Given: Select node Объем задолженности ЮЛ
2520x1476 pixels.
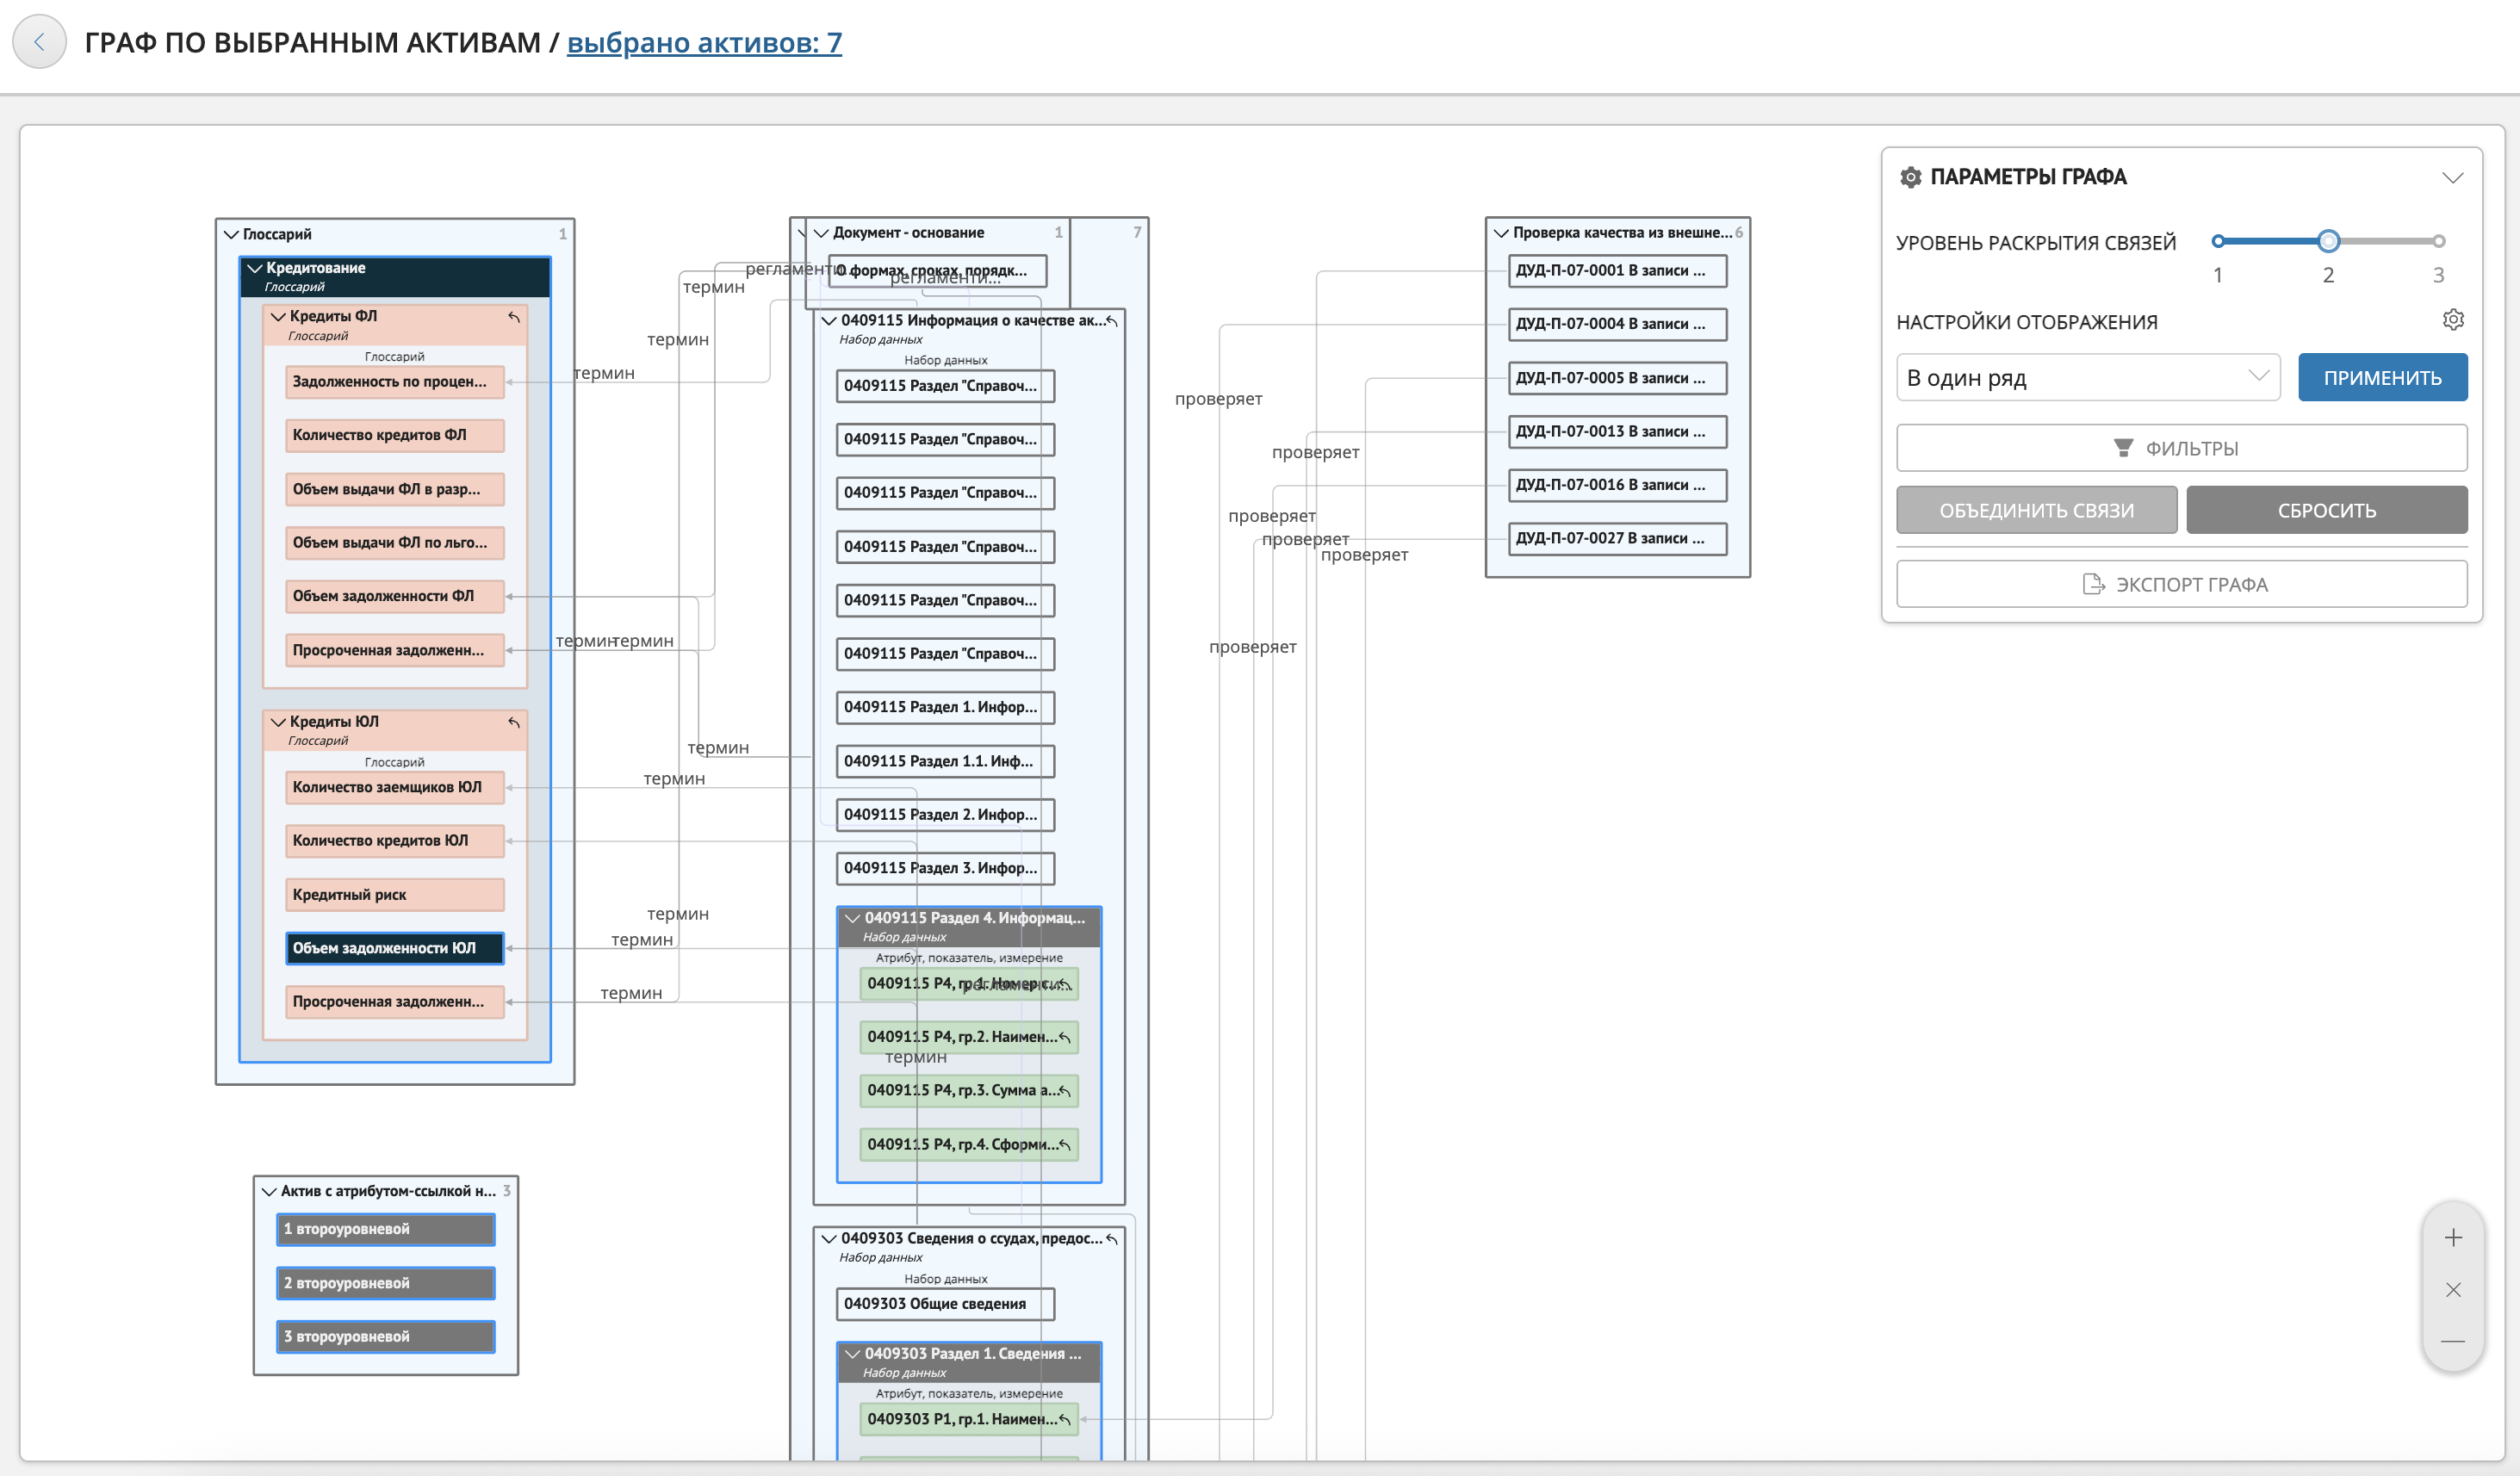Looking at the screenshot, I should pyautogui.click(x=394, y=948).
